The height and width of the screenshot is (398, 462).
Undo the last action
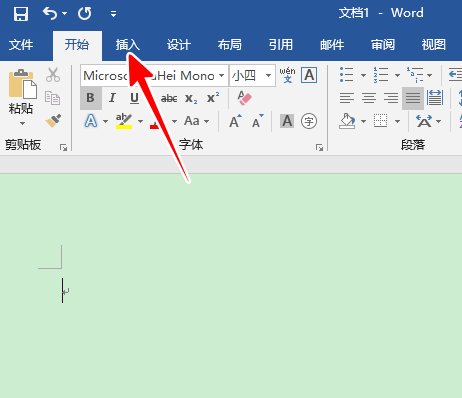click(50, 14)
